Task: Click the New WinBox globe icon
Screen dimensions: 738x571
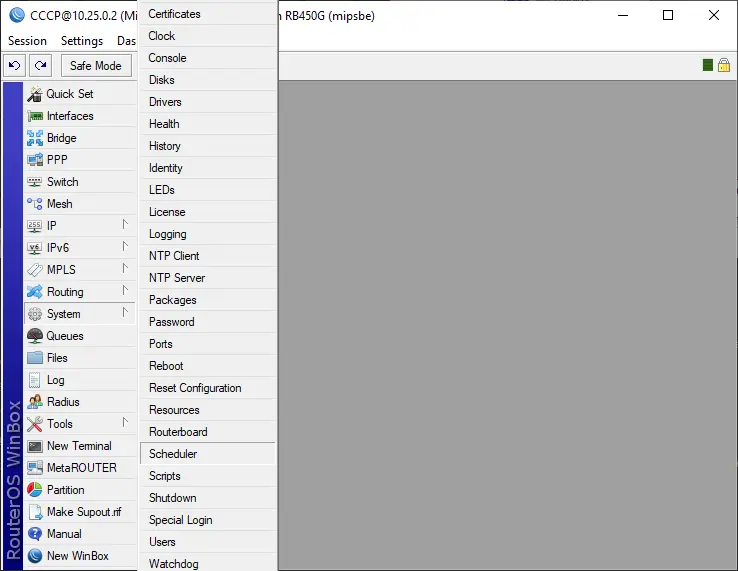Action: pos(35,556)
